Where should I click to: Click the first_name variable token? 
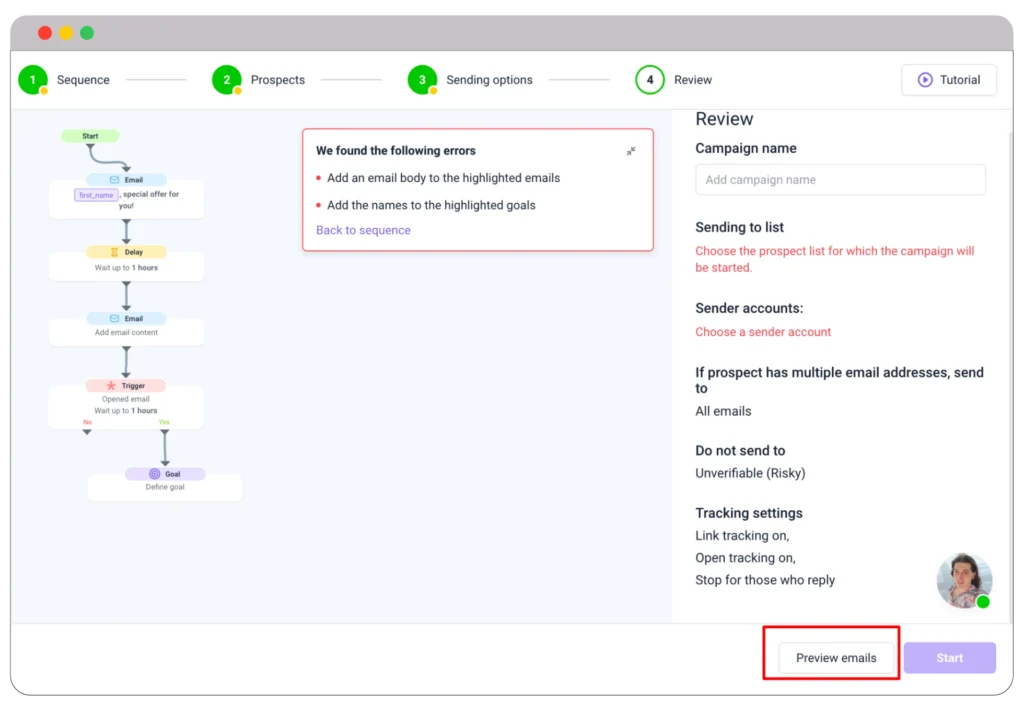(94, 195)
